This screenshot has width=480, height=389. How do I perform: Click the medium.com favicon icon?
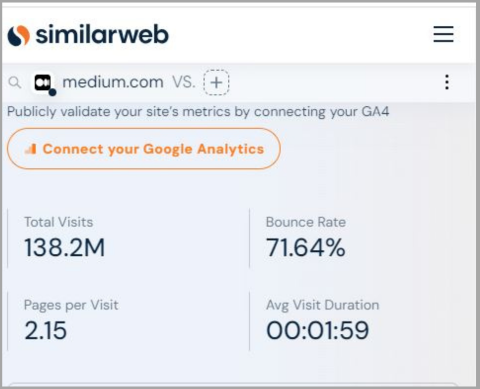44,83
